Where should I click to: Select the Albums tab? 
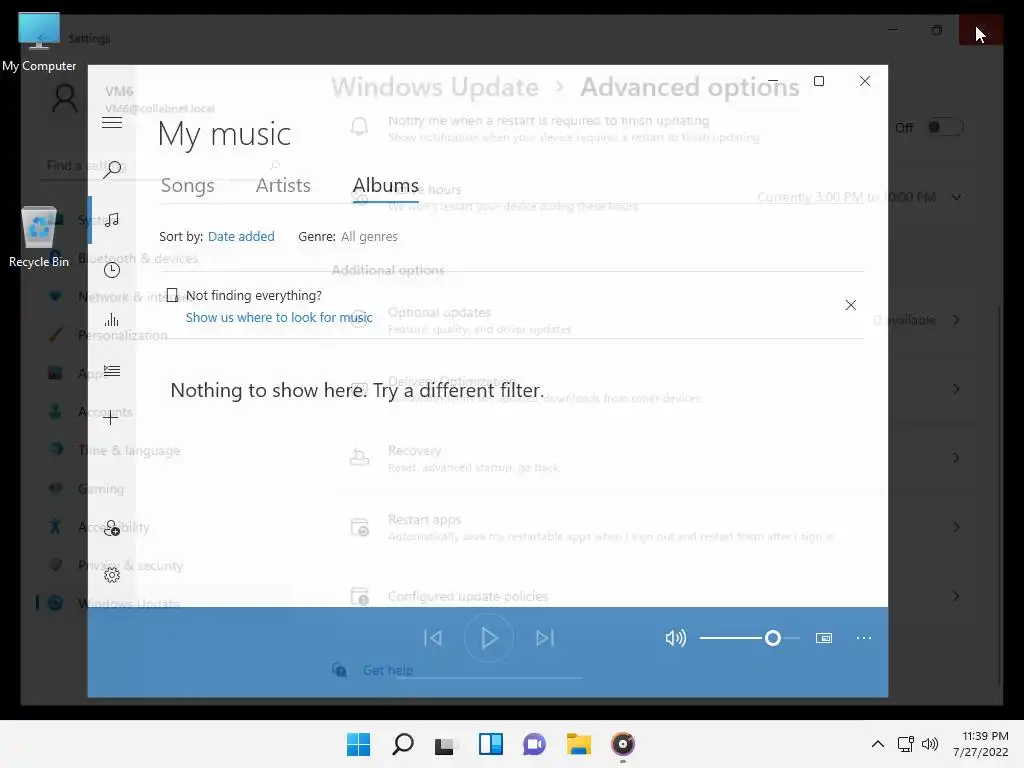[x=385, y=185]
